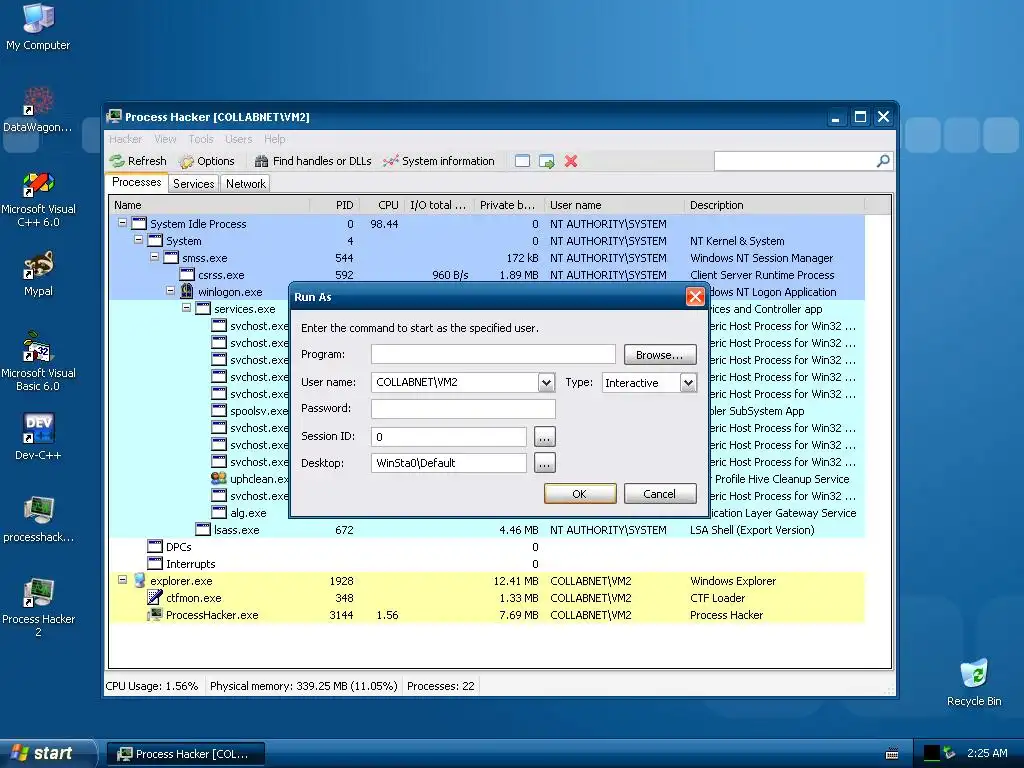The image size is (1024, 768).
Task: Click the Session ID browse ellipsis button
Action: coord(545,437)
